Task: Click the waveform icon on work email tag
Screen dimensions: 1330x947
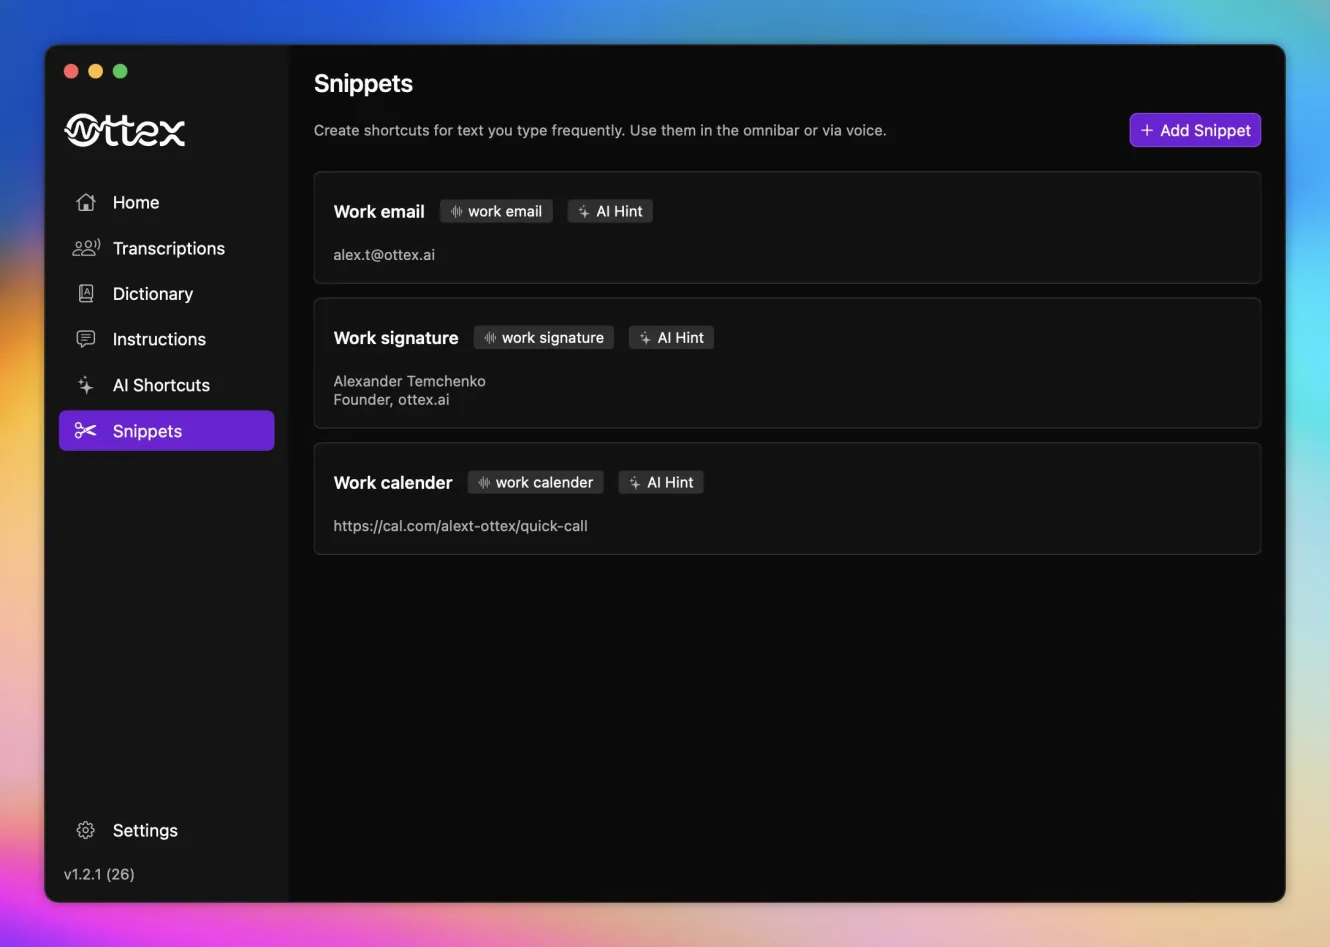Action: pyautogui.click(x=459, y=211)
